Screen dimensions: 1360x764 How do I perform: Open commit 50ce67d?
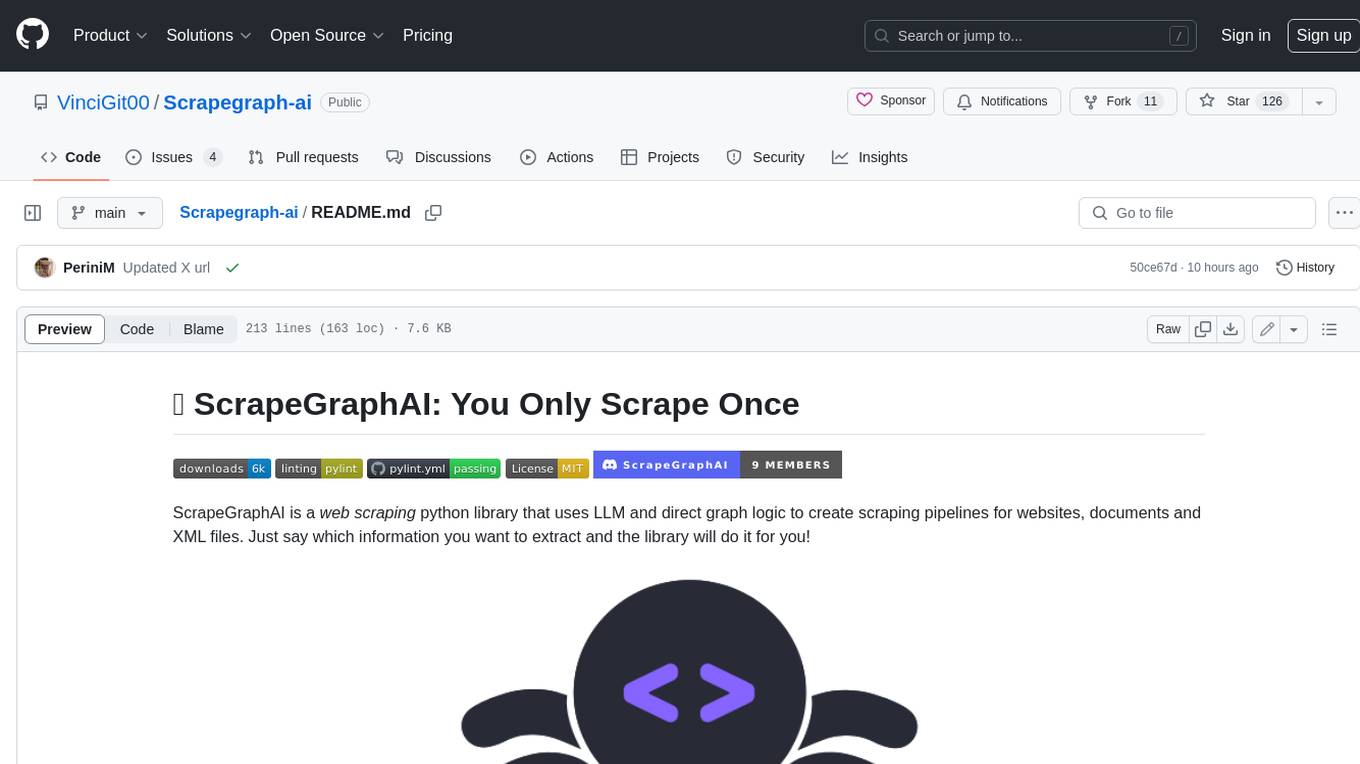[1153, 267]
